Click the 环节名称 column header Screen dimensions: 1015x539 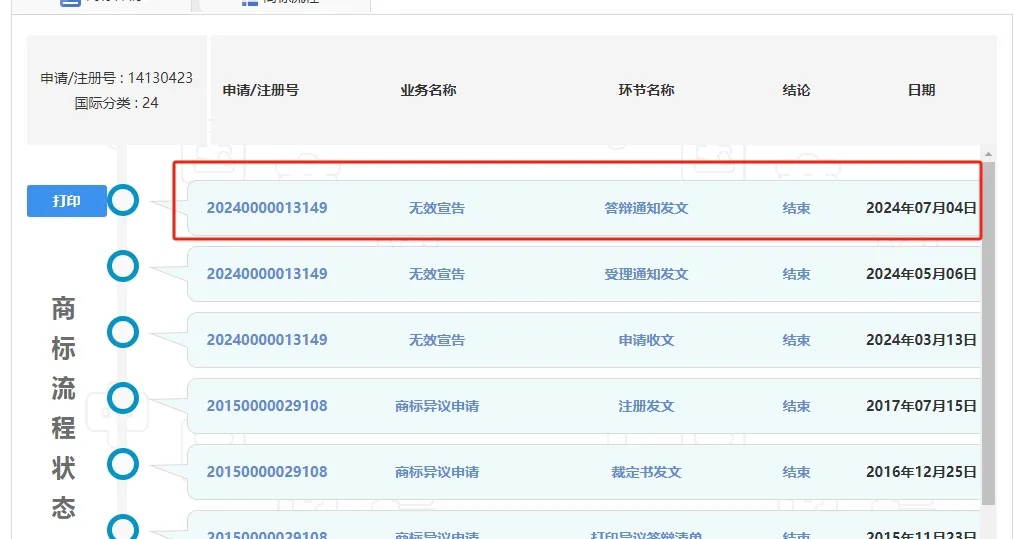point(646,90)
